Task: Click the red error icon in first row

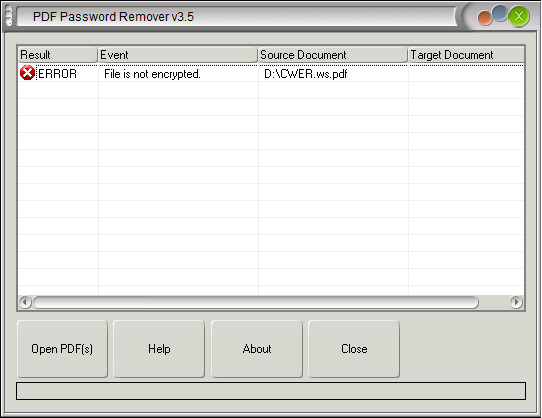Action: tap(27, 73)
